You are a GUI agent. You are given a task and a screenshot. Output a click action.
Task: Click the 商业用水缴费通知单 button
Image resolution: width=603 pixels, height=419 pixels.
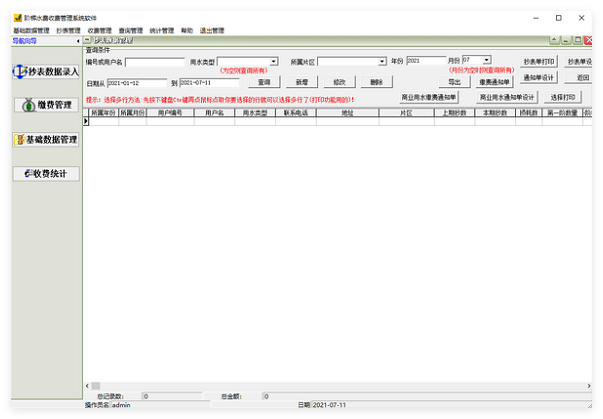(428, 98)
